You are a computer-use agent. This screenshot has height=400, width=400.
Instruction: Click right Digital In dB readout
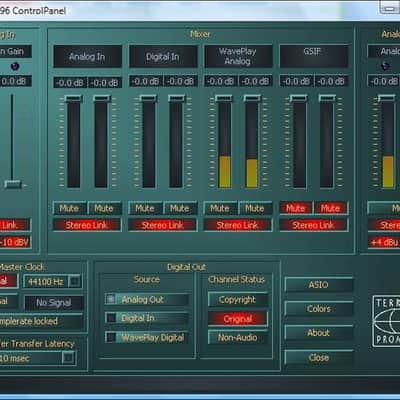(x=180, y=81)
